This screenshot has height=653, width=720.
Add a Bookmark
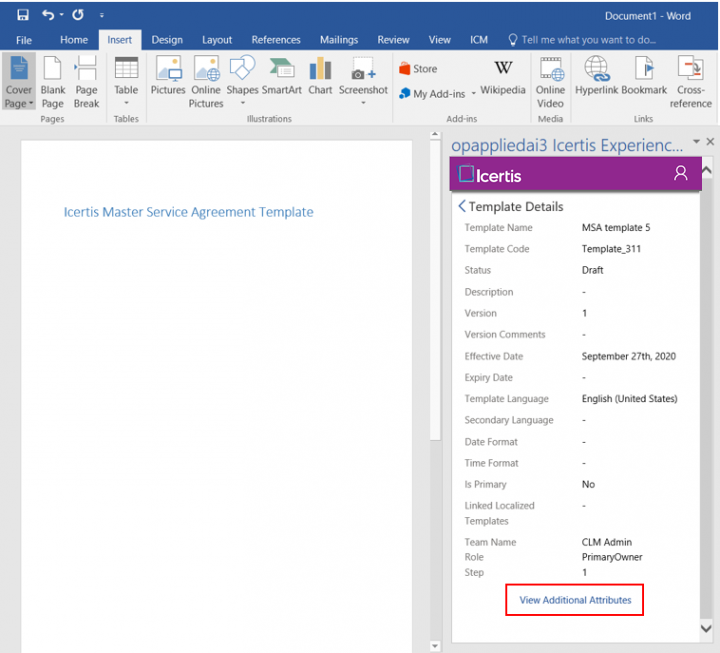click(x=644, y=76)
